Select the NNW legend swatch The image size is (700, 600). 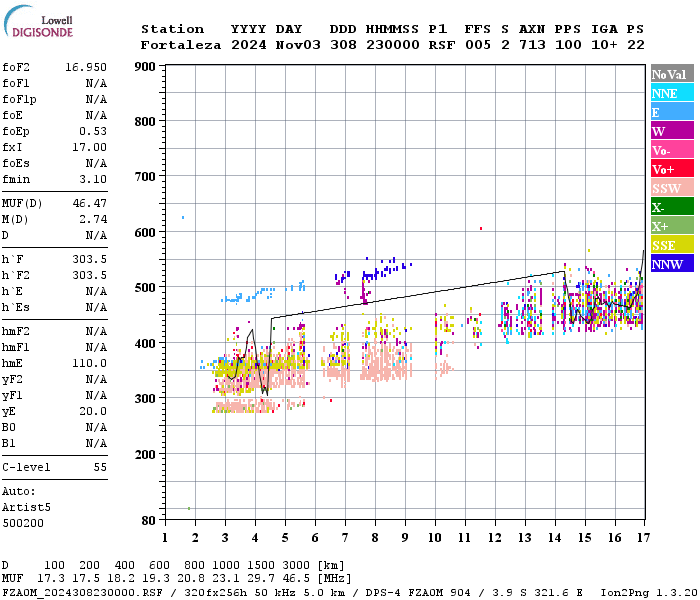(x=672, y=263)
